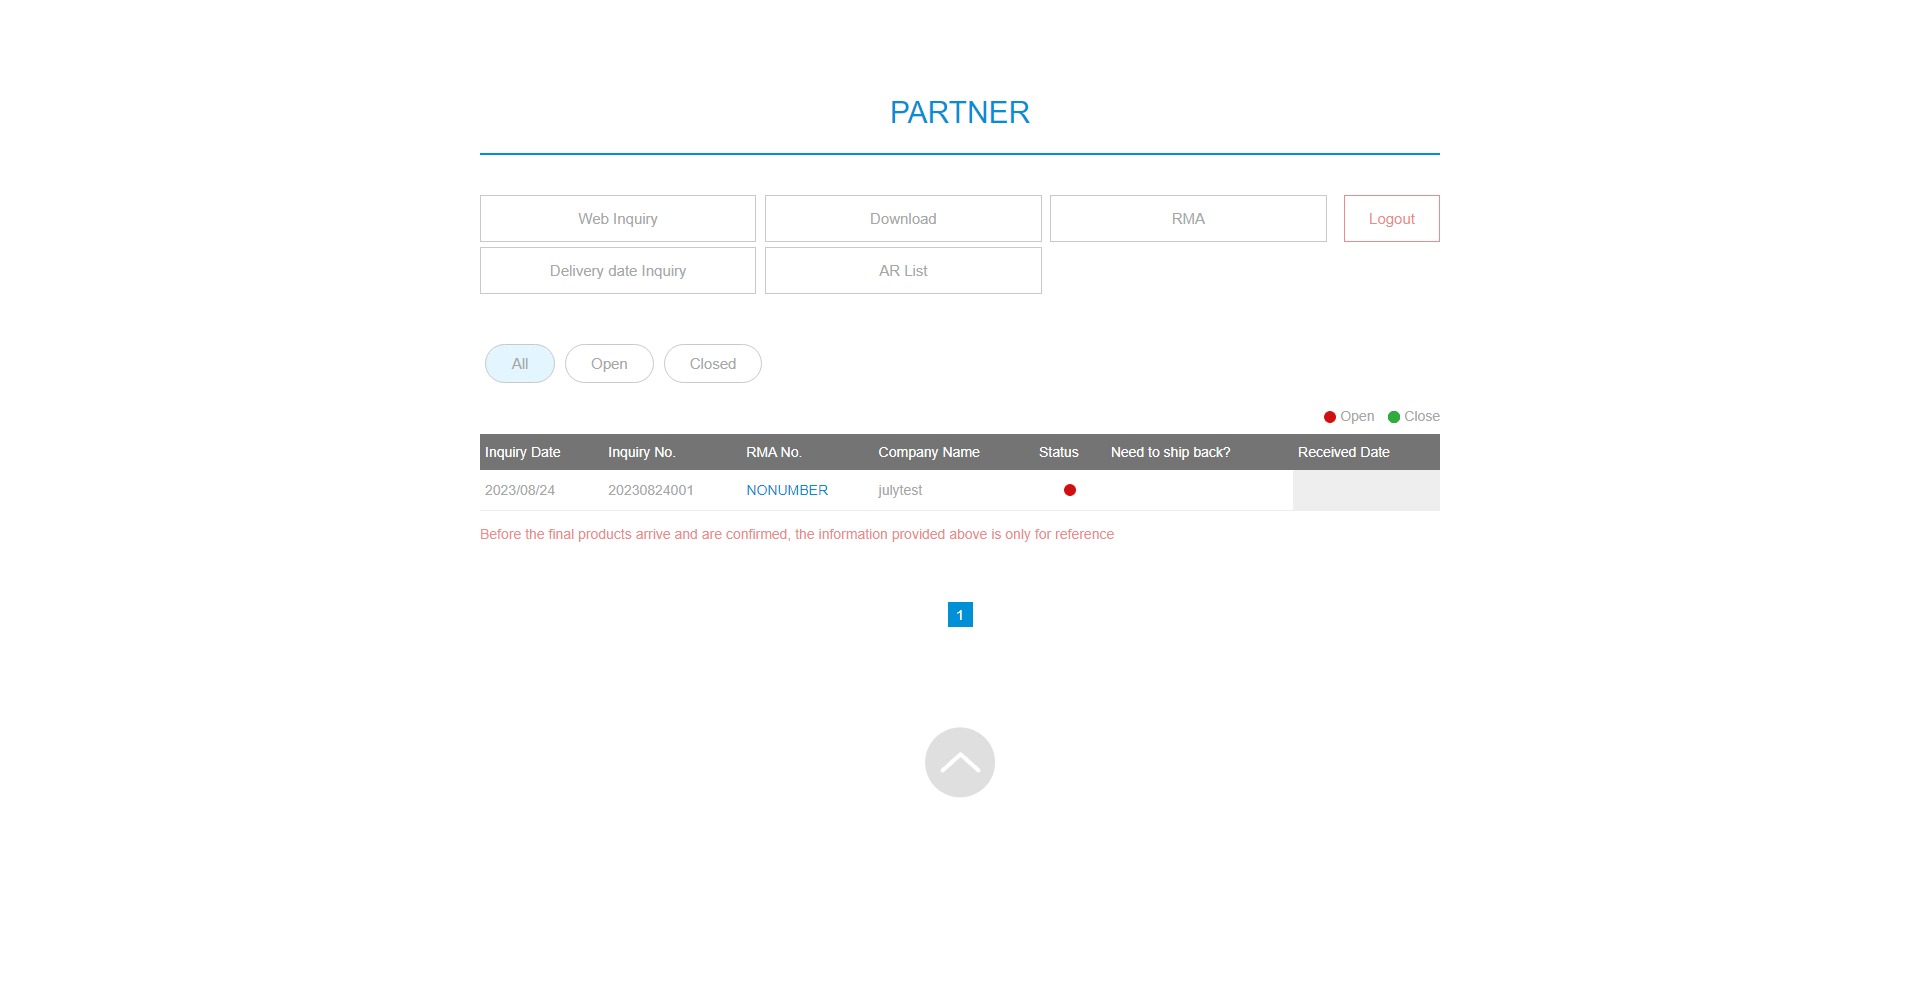
Task: Select the All filter pill
Action: [519, 364]
